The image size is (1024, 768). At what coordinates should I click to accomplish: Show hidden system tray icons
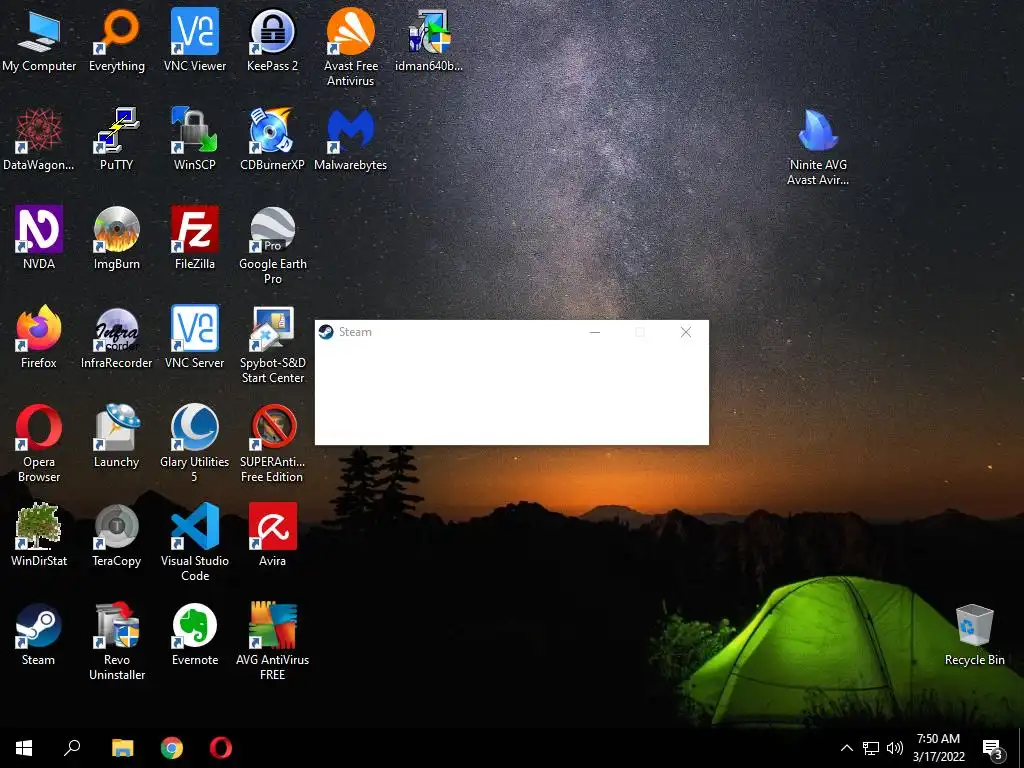[x=846, y=748]
